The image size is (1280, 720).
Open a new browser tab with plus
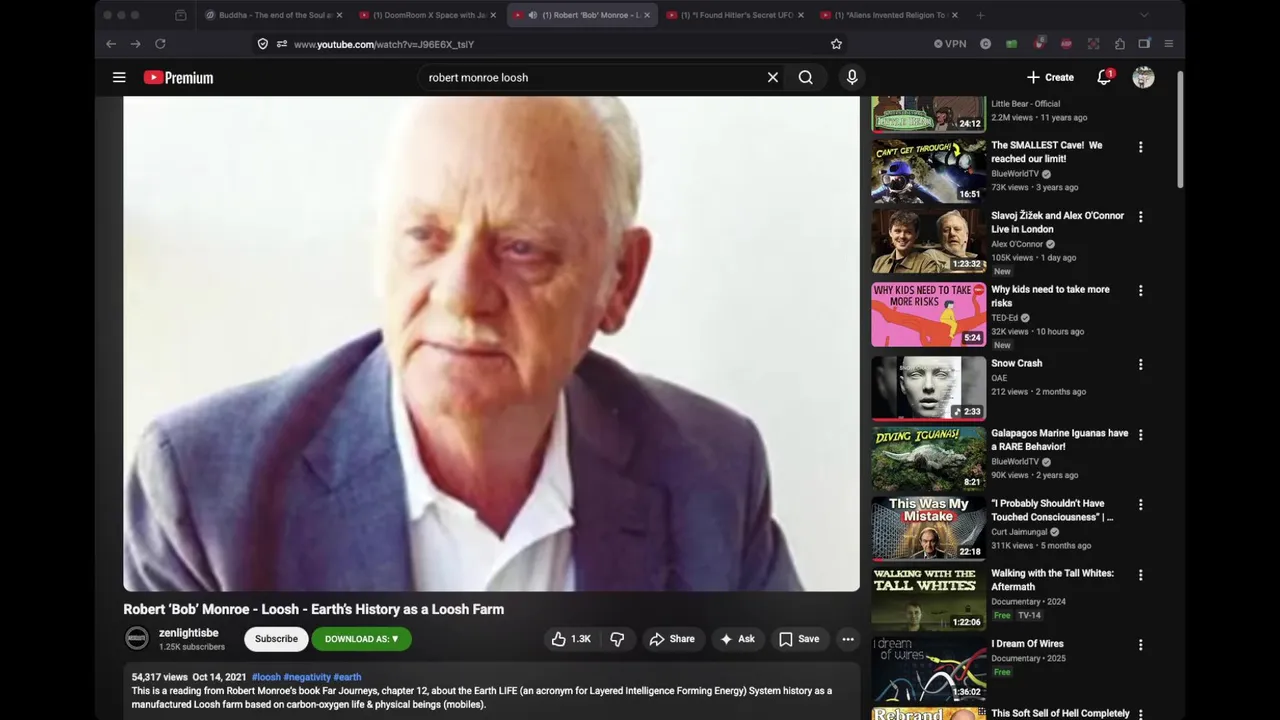click(x=980, y=15)
